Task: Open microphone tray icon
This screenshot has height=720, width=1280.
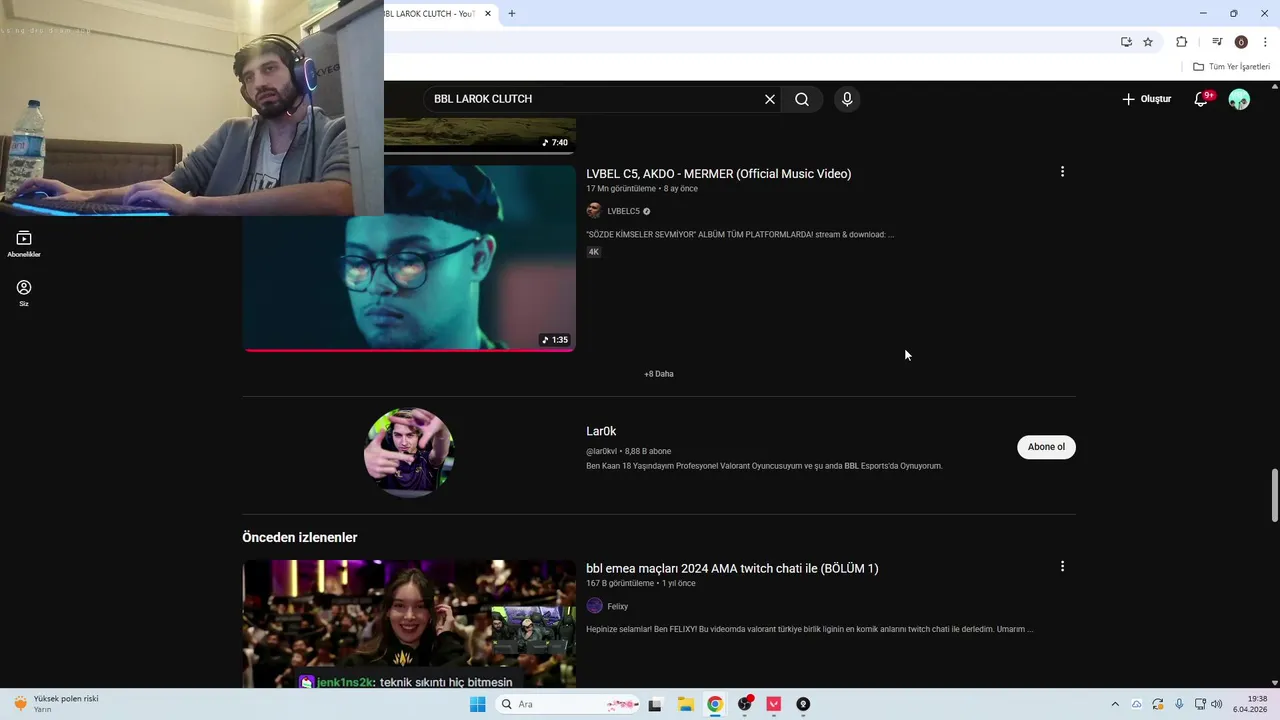Action: pyautogui.click(x=1179, y=704)
